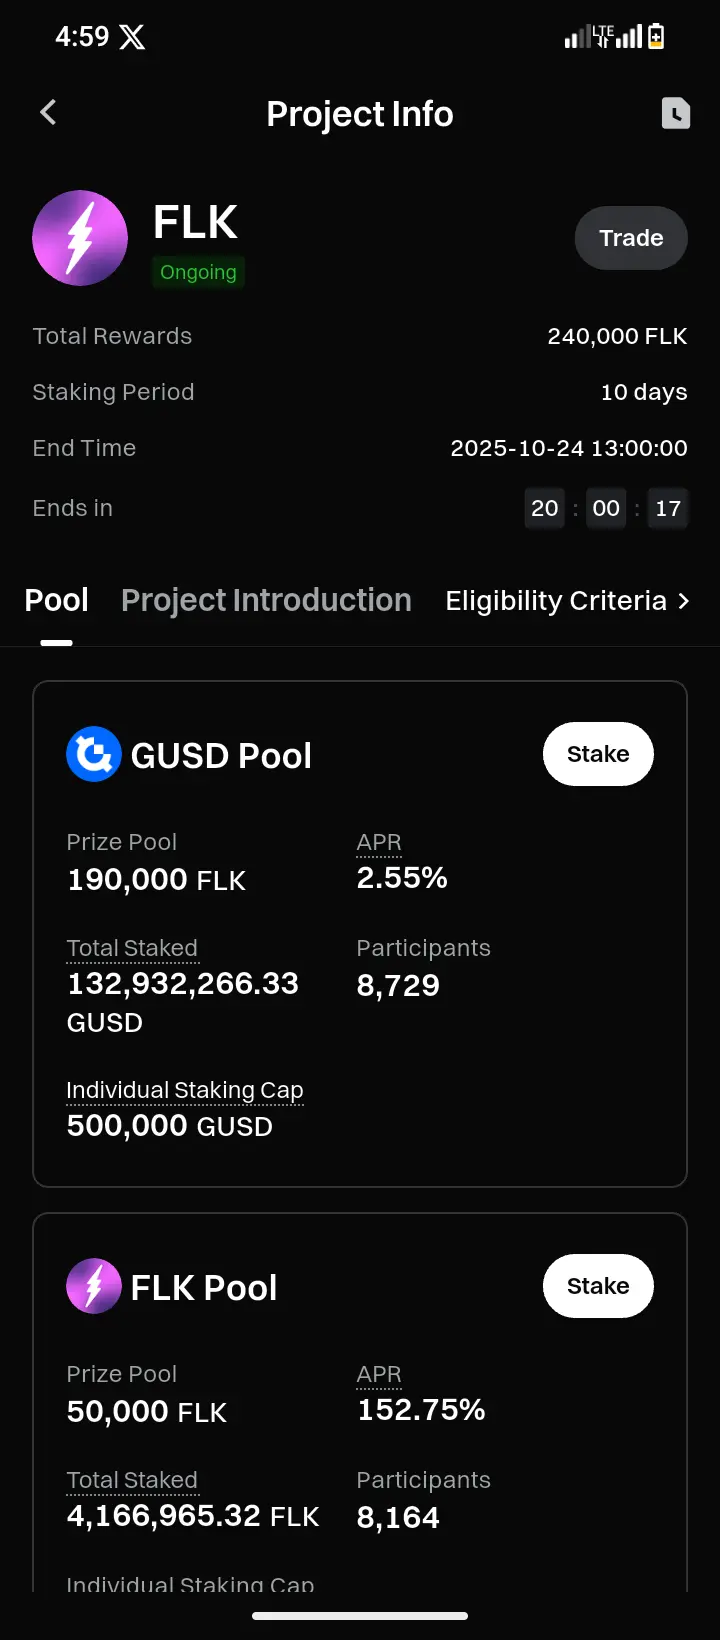The width and height of the screenshot is (720, 1640).
Task: Expand more tabs with the right chevron
Action: click(x=684, y=601)
